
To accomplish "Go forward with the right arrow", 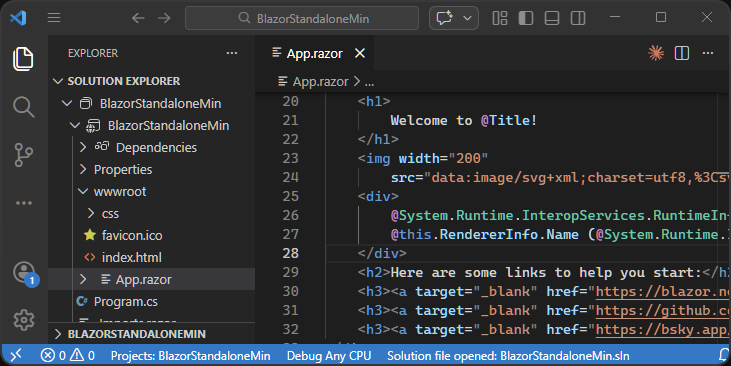I will coord(164,18).
